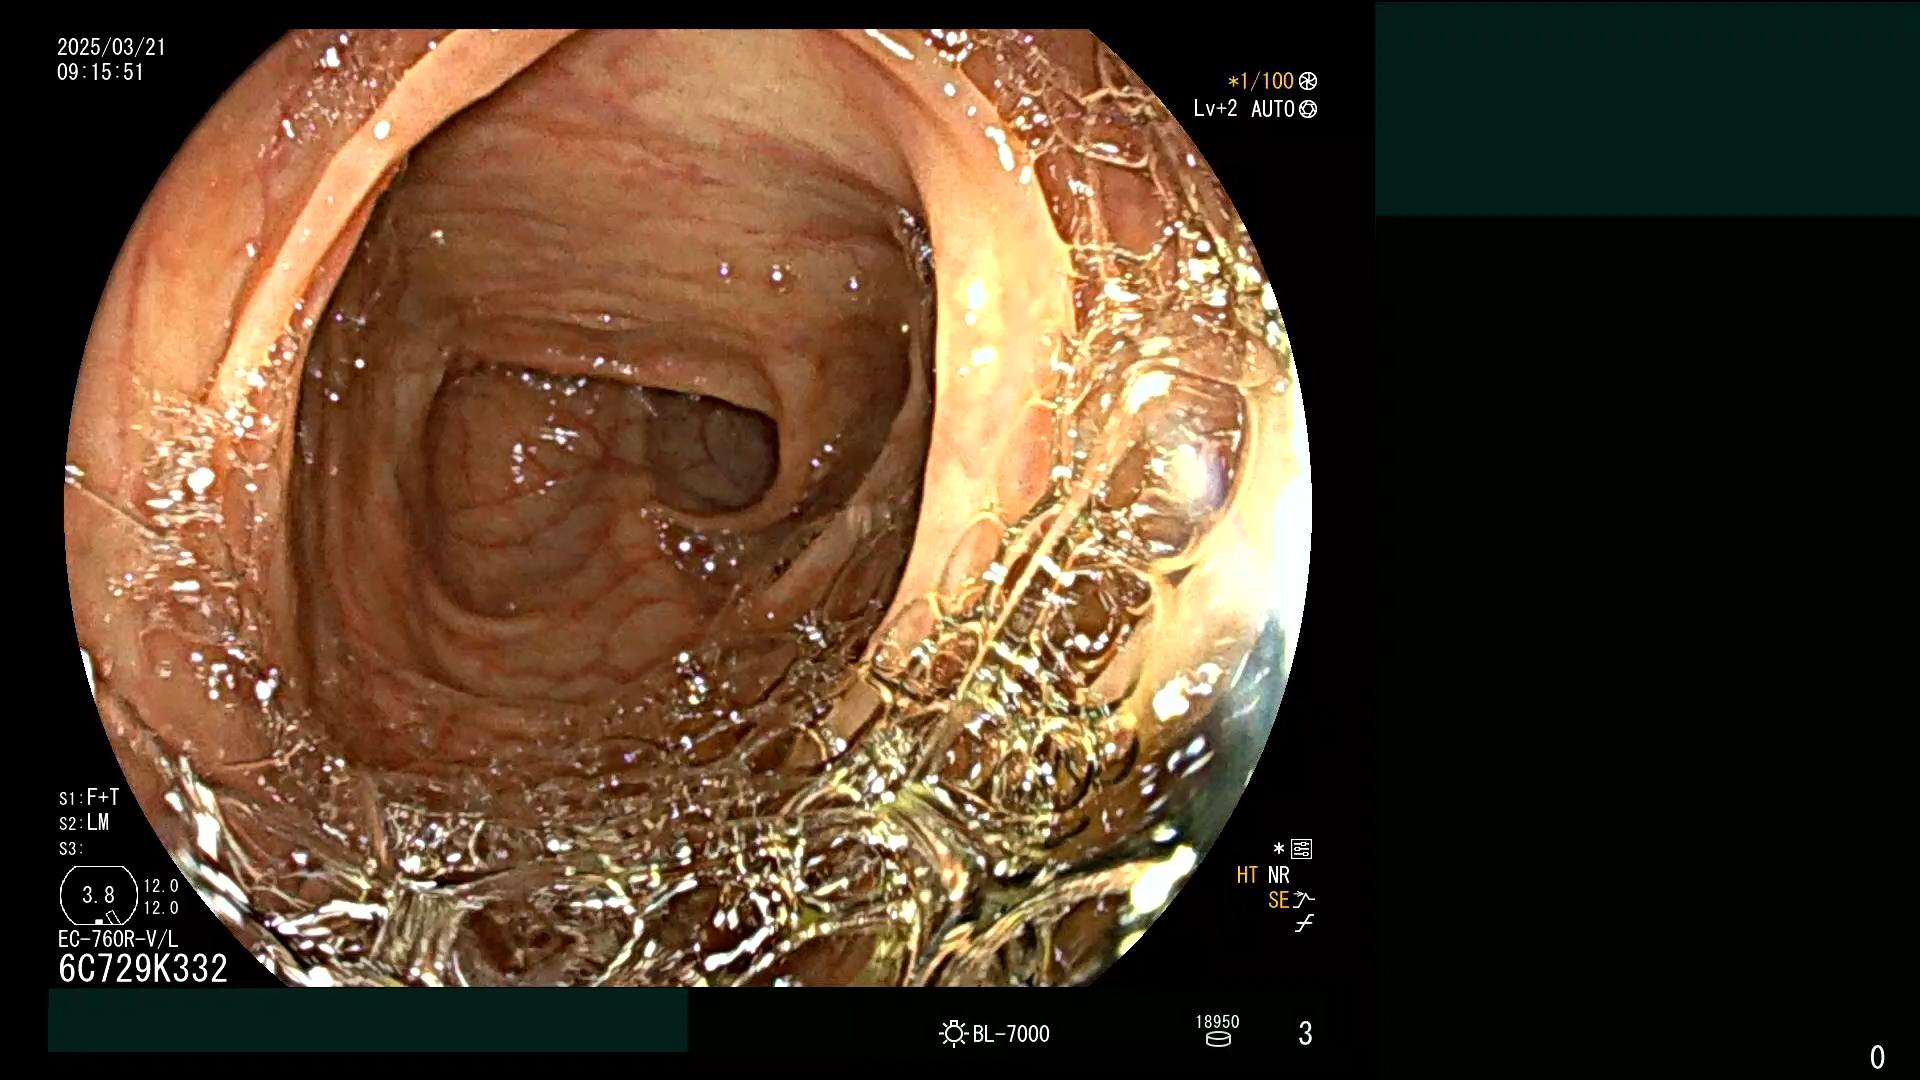Image resolution: width=1920 pixels, height=1080 pixels.
Task: Click the BL-7000 light source label
Action: pyautogui.click(x=1011, y=1034)
